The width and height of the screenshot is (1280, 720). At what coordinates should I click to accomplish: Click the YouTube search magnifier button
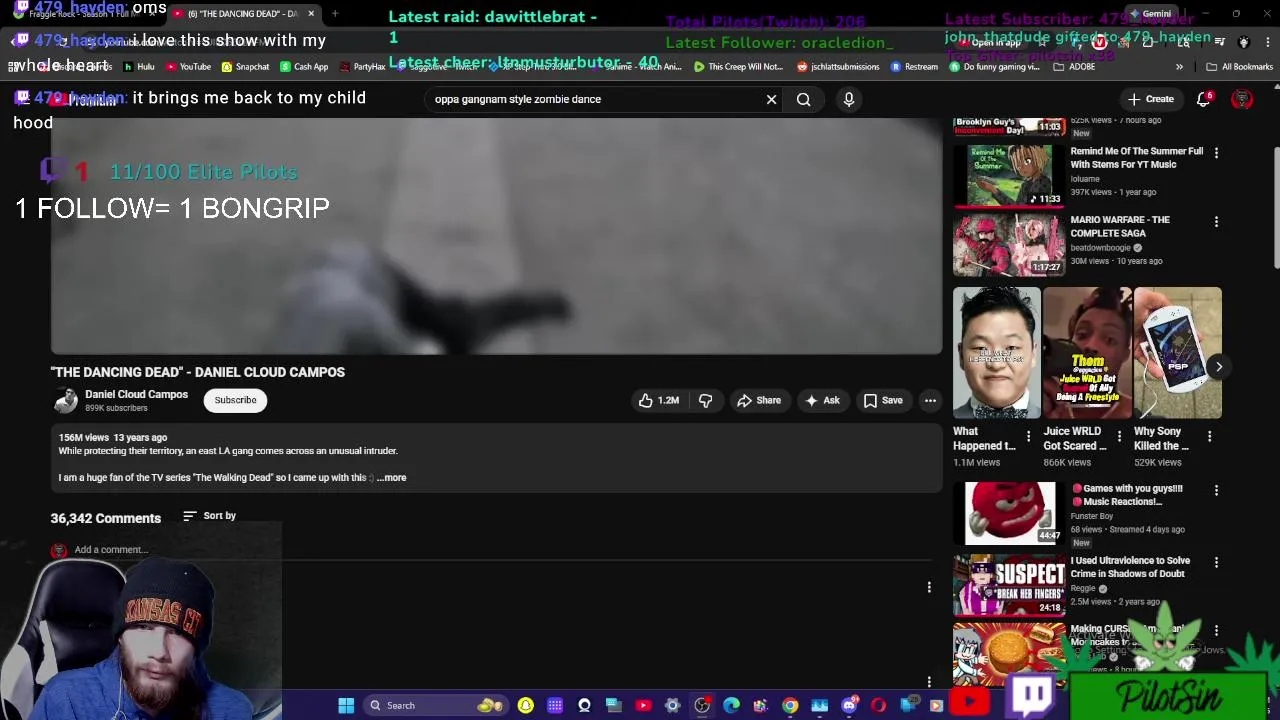803,99
